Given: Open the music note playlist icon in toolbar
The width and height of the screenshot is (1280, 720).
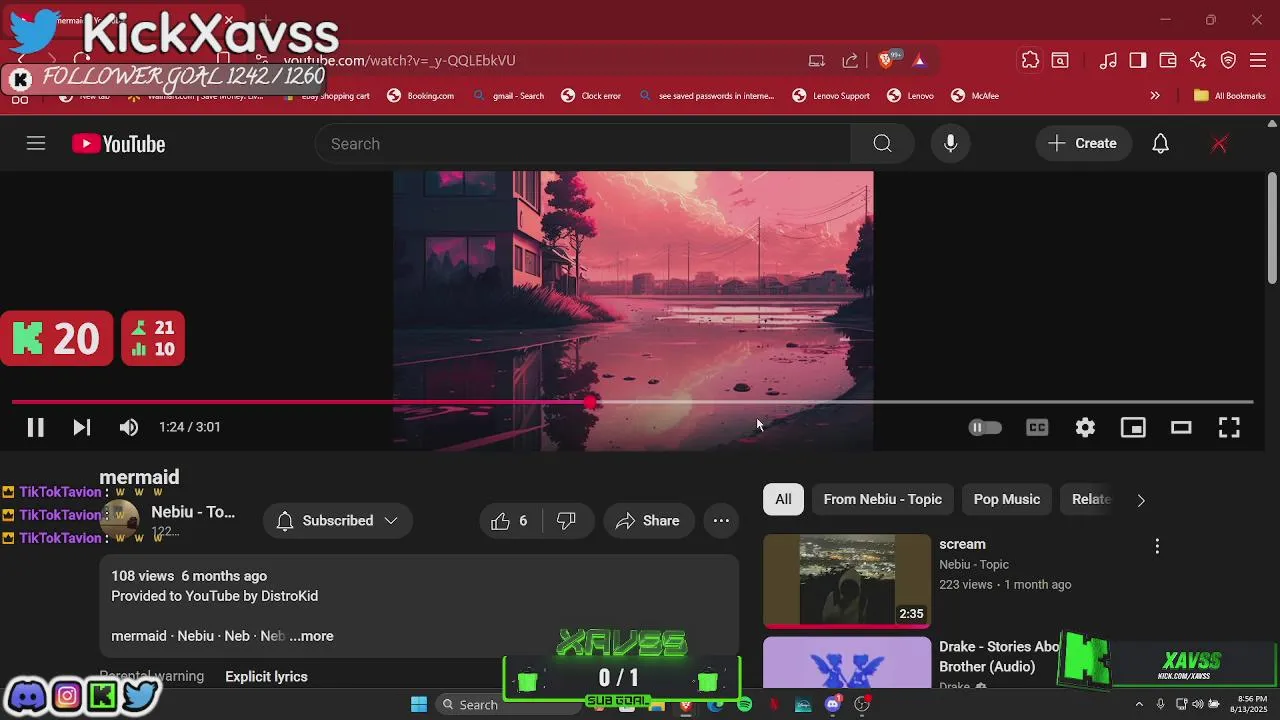Looking at the screenshot, I should (x=1108, y=61).
